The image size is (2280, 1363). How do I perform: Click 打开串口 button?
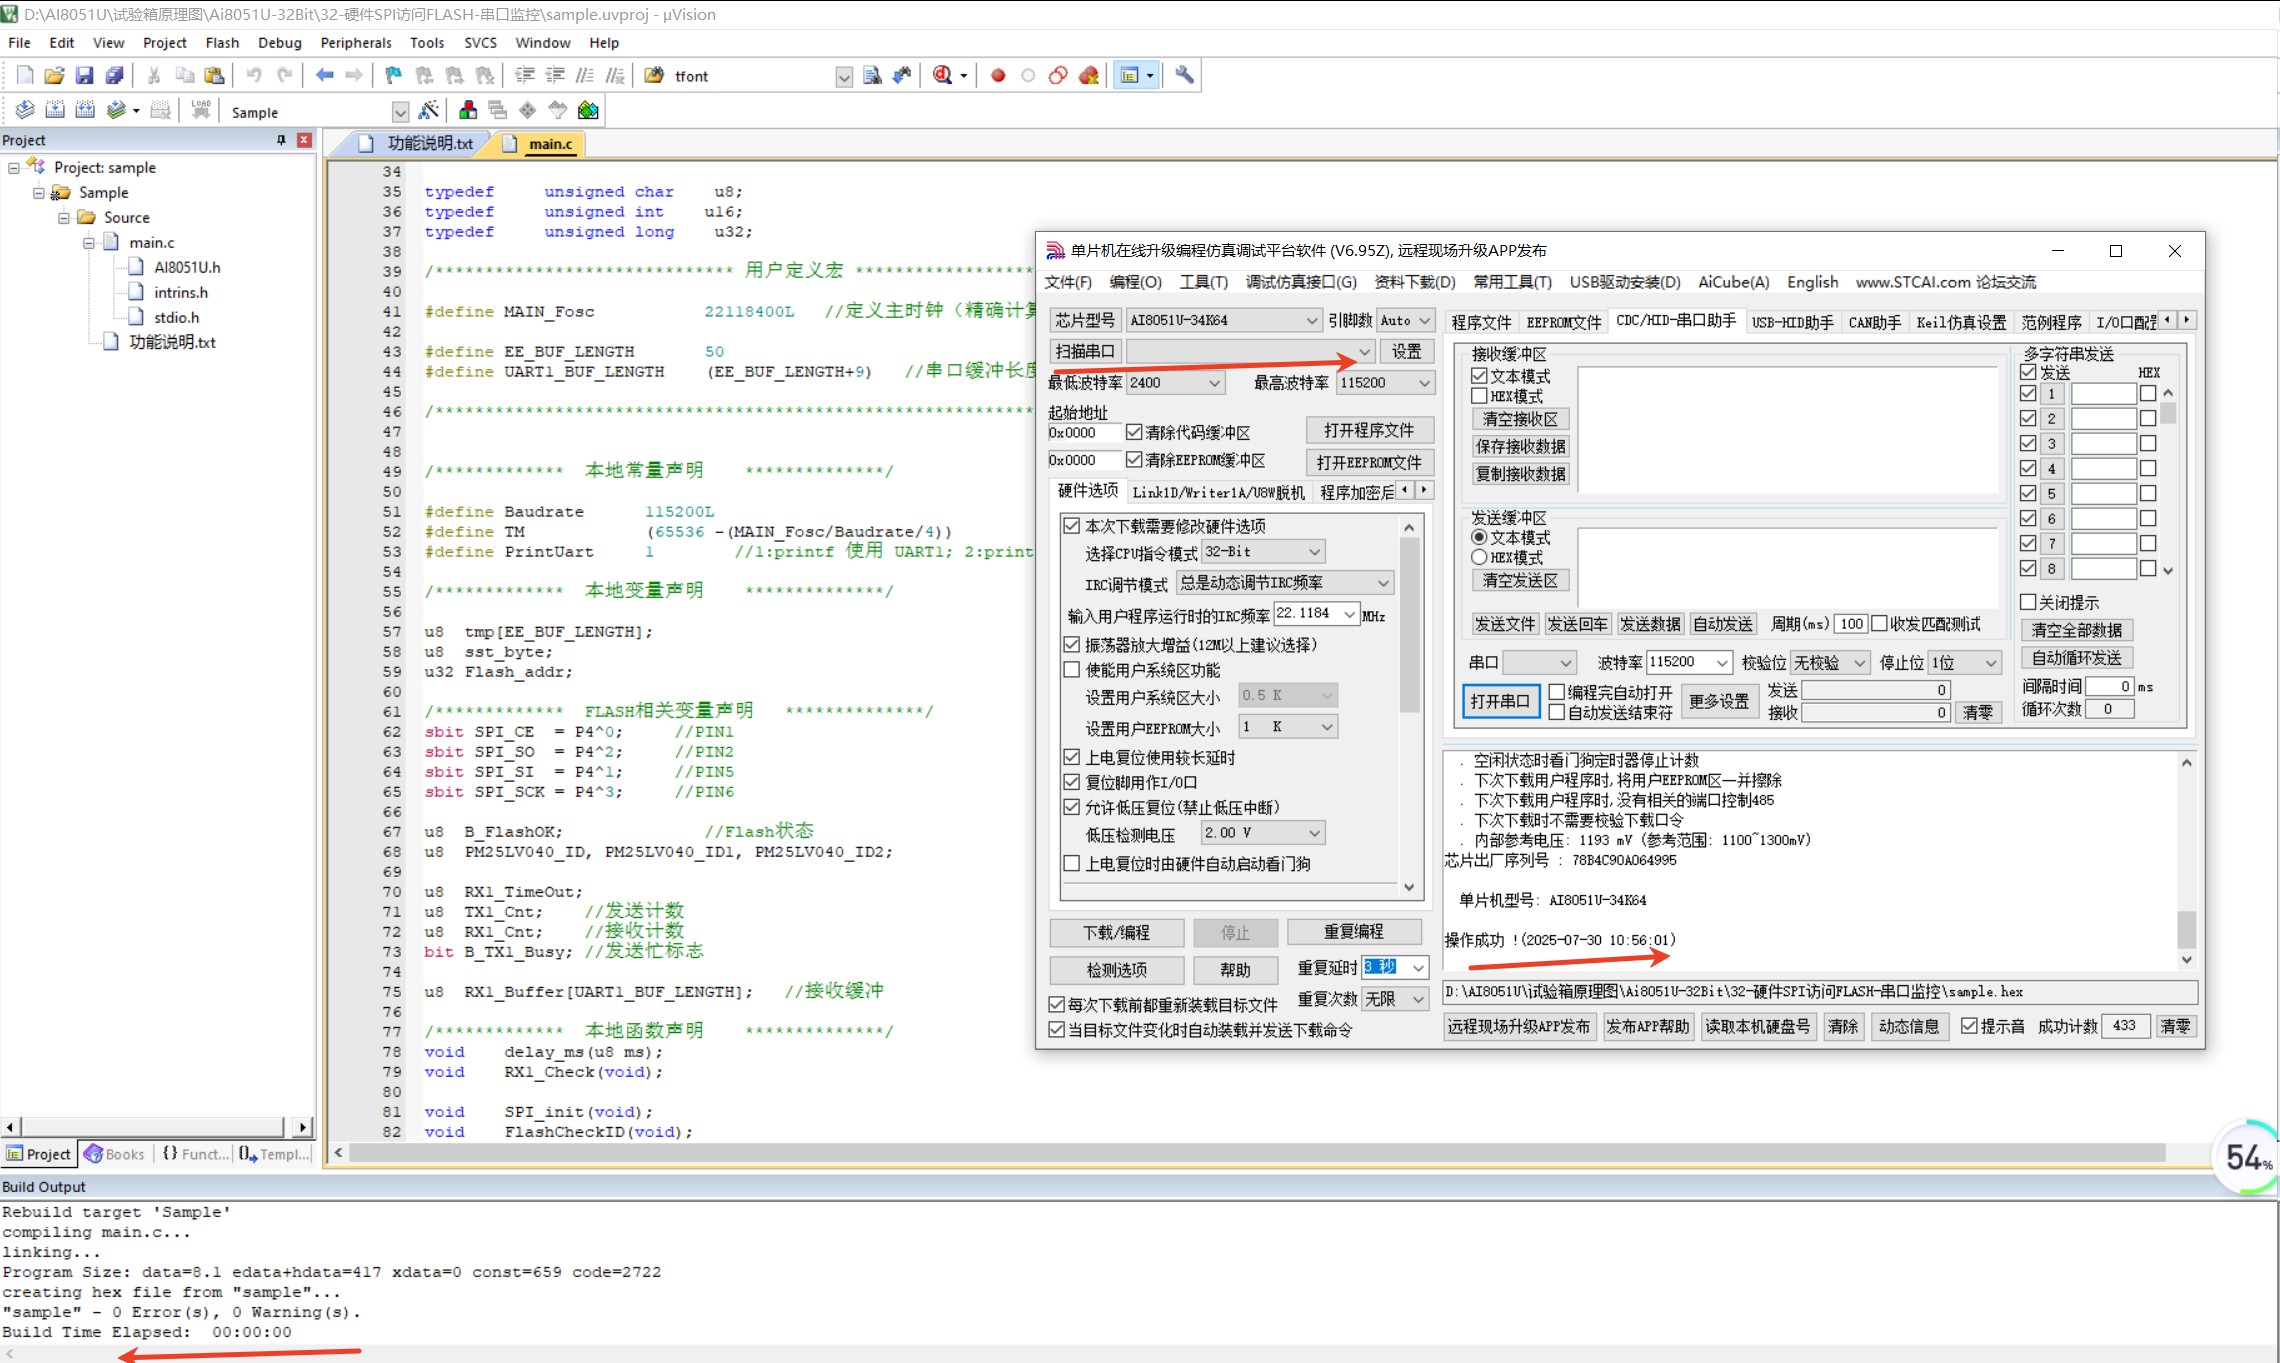tap(1500, 701)
